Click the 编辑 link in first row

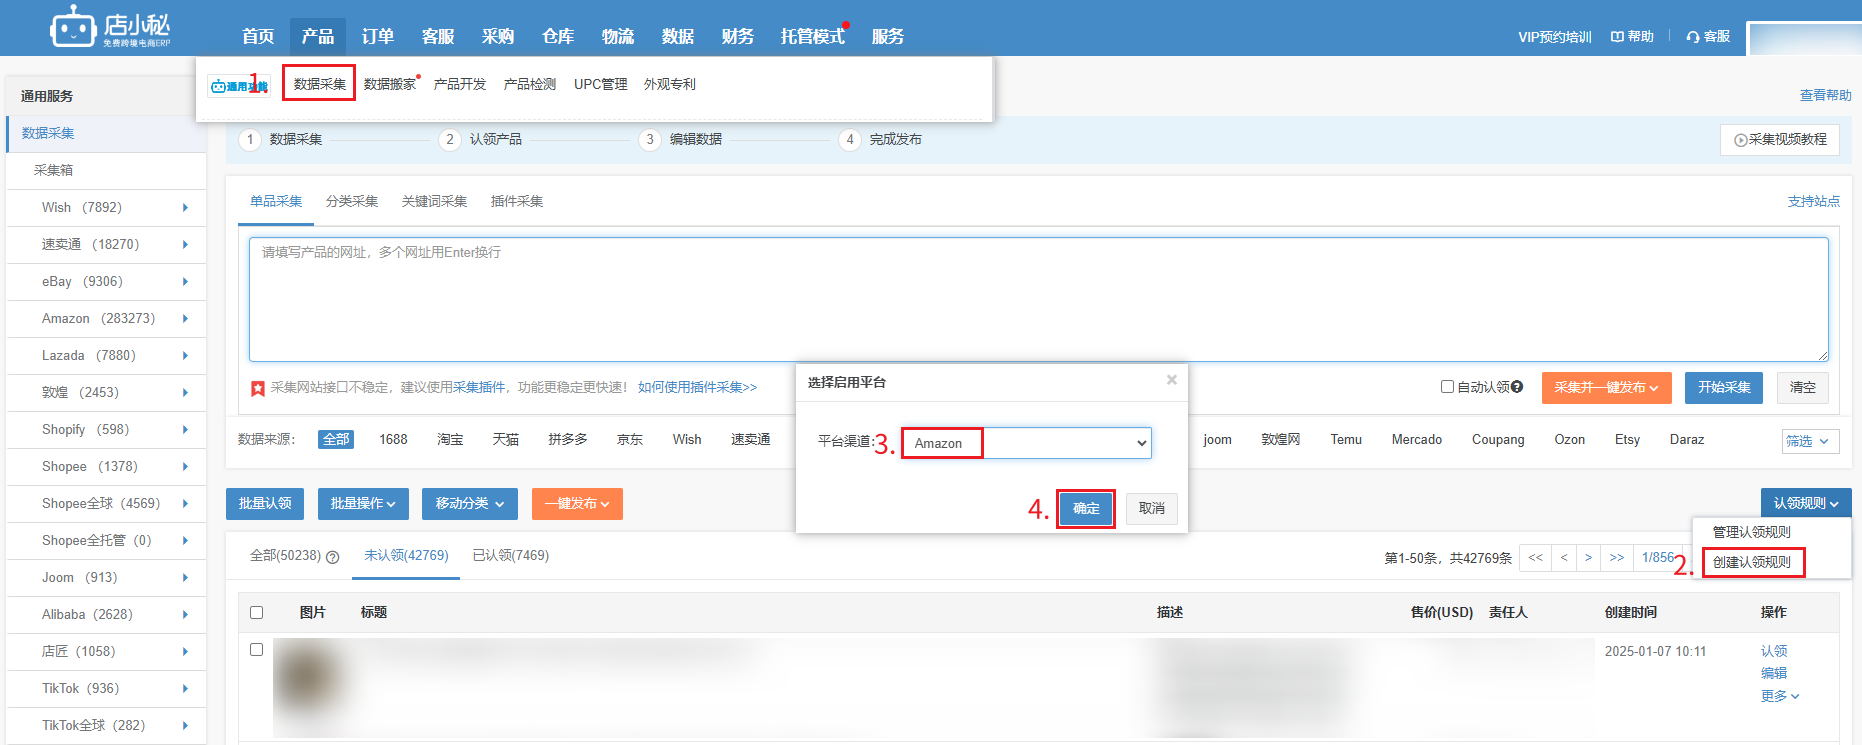pos(1774,673)
